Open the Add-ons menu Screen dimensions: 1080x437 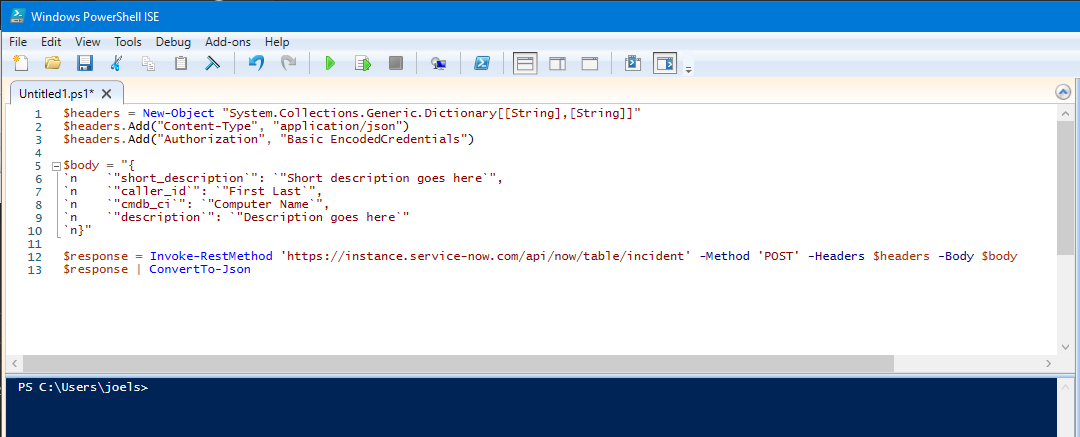click(227, 41)
